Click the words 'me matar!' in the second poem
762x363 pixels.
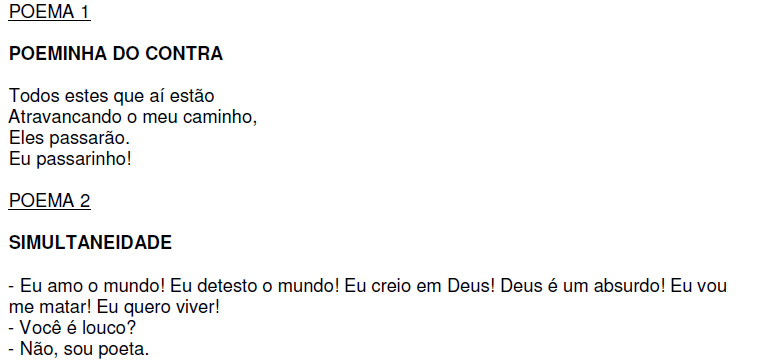[x=51, y=307]
